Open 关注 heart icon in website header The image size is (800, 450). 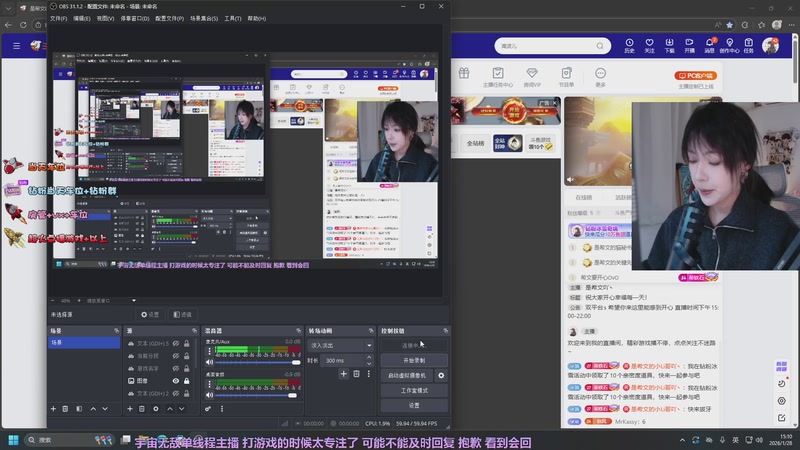coord(649,45)
